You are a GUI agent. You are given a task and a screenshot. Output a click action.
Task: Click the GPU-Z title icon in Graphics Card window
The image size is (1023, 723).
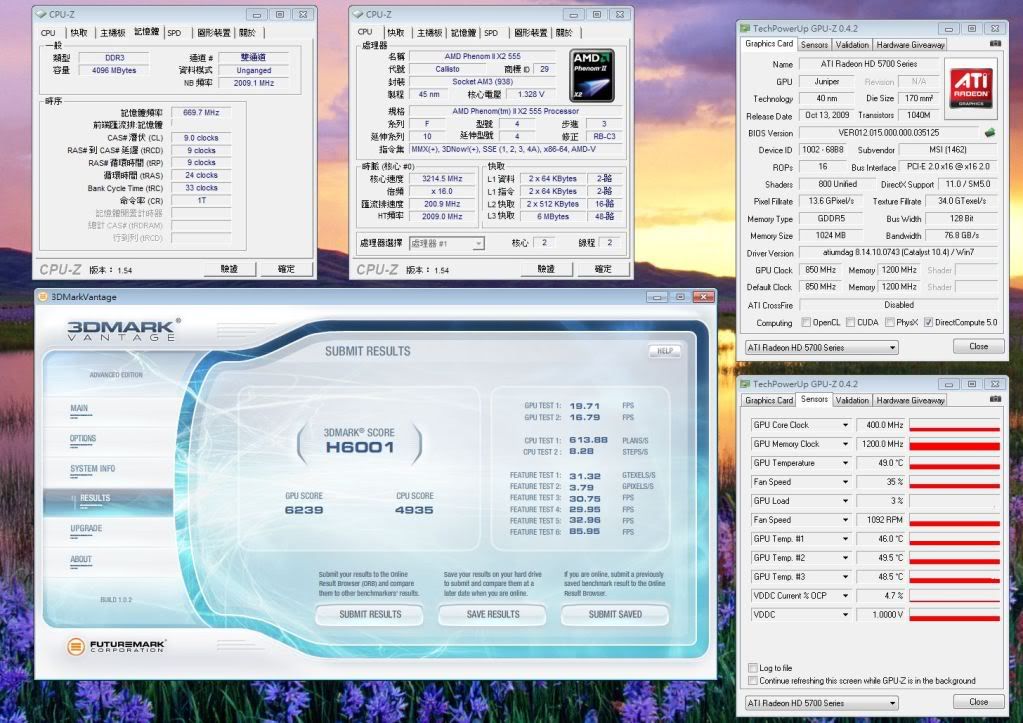tap(745, 28)
